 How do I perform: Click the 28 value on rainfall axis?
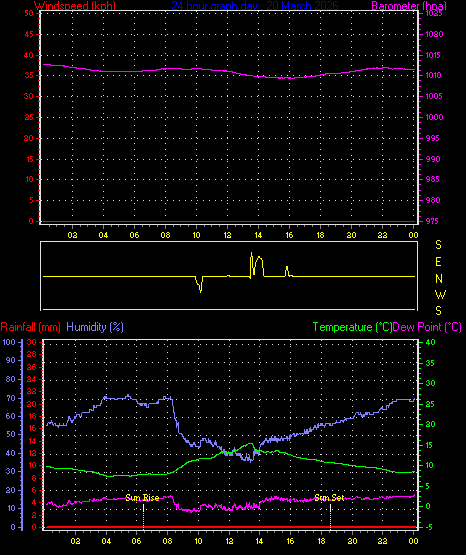31,354
